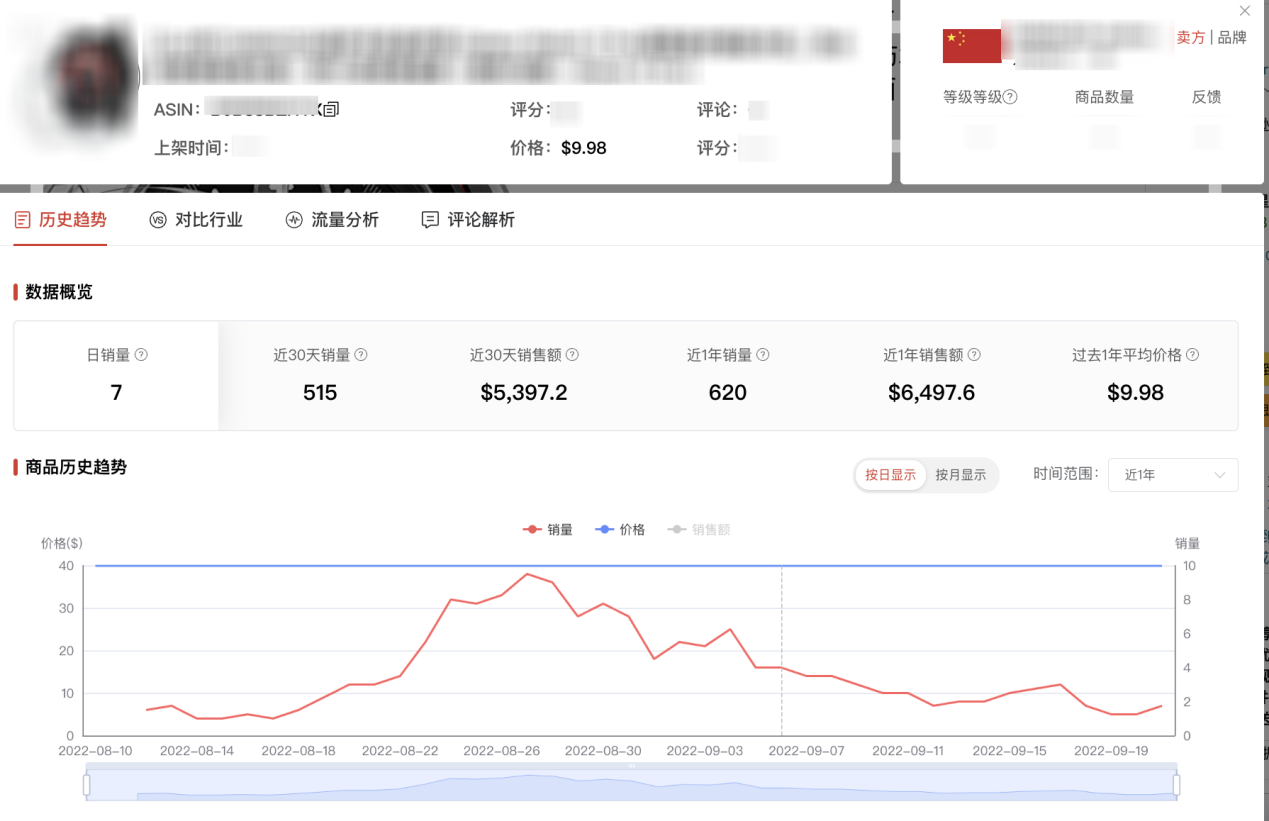Switch to 按月显示 view
1269x821 pixels.
[959, 475]
